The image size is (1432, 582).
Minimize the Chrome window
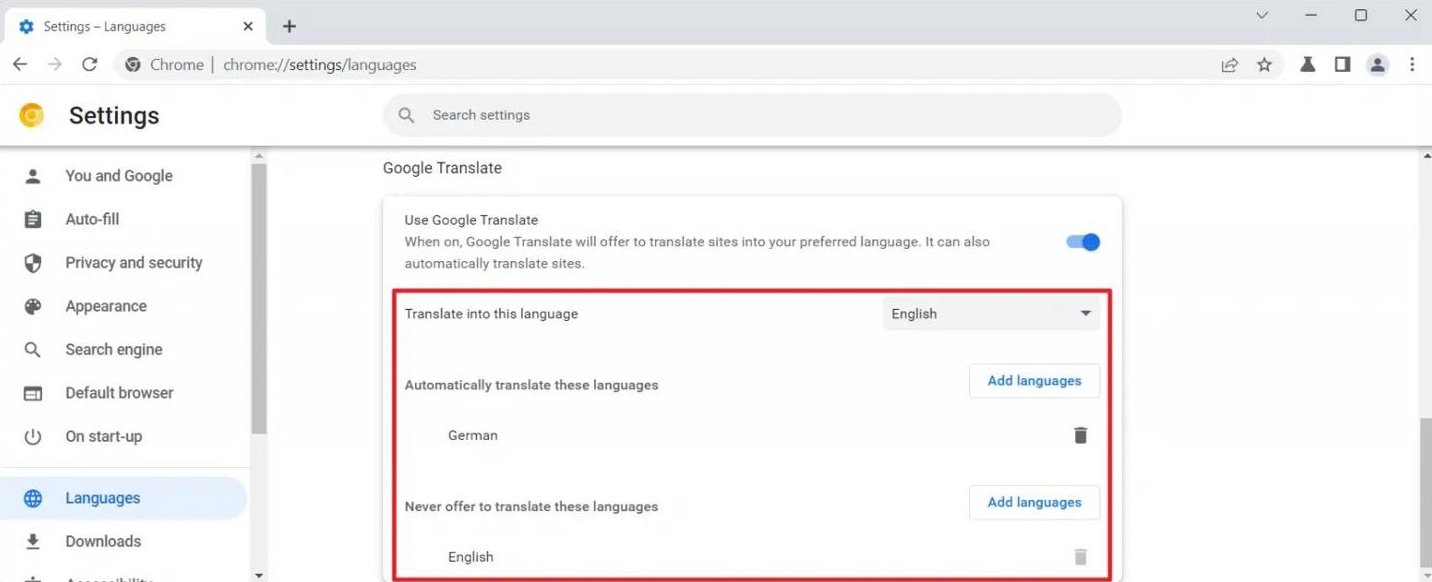click(x=1311, y=15)
